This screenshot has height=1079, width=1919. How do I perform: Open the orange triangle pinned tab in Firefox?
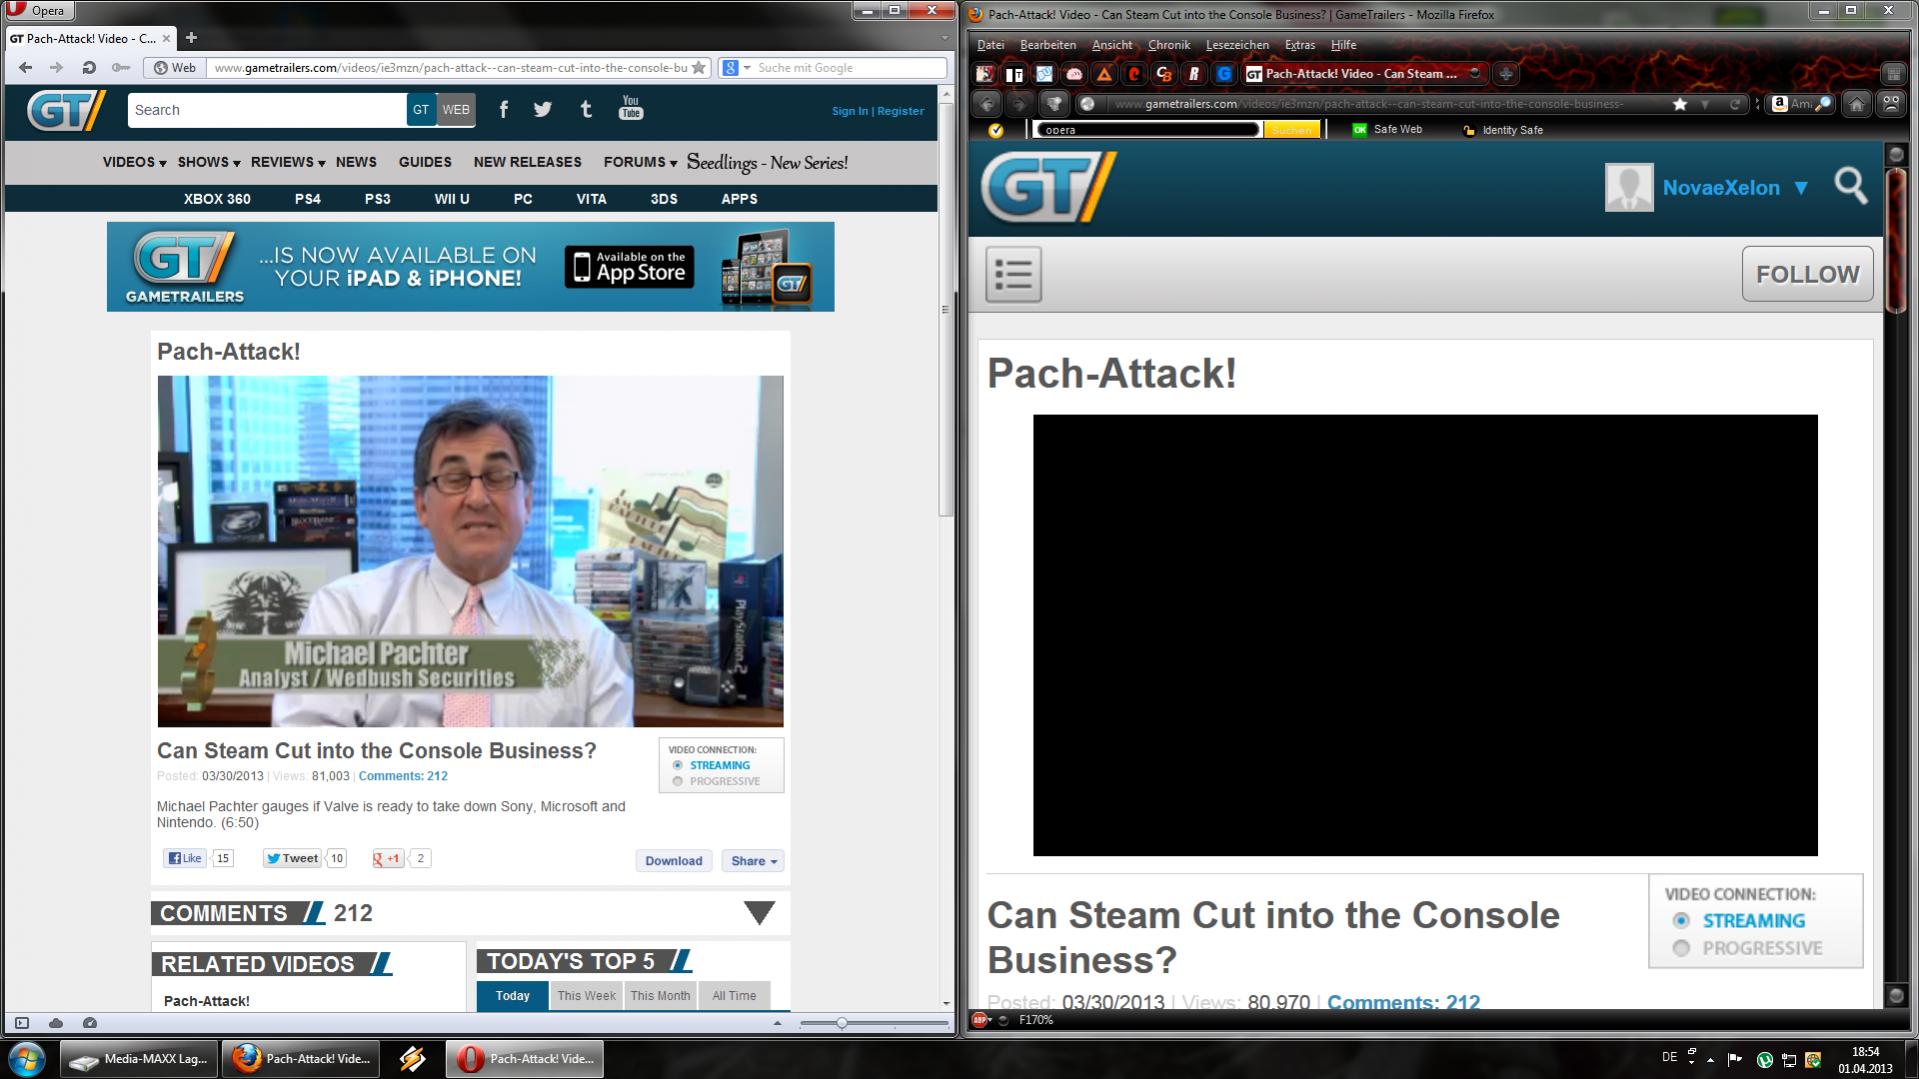1104,74
